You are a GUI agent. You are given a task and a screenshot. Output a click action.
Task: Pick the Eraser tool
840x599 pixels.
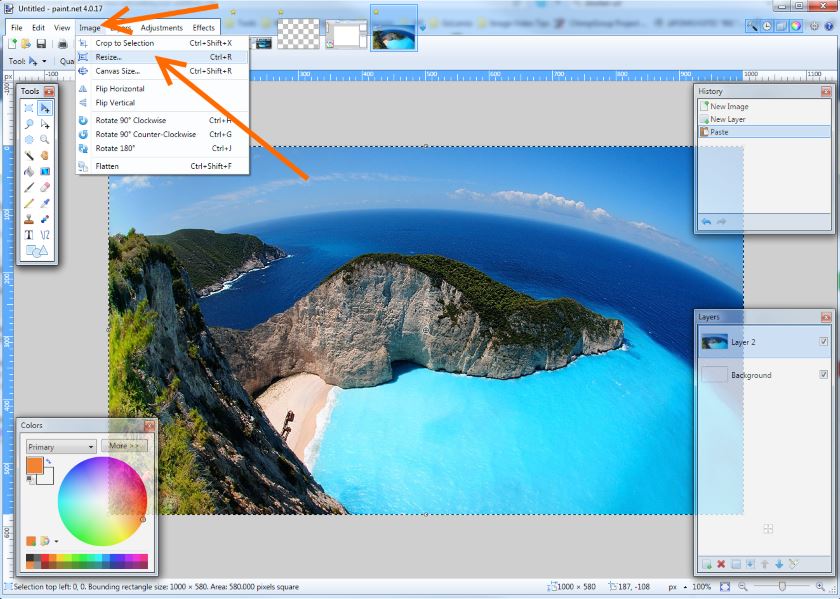click(x=45, y=186)
